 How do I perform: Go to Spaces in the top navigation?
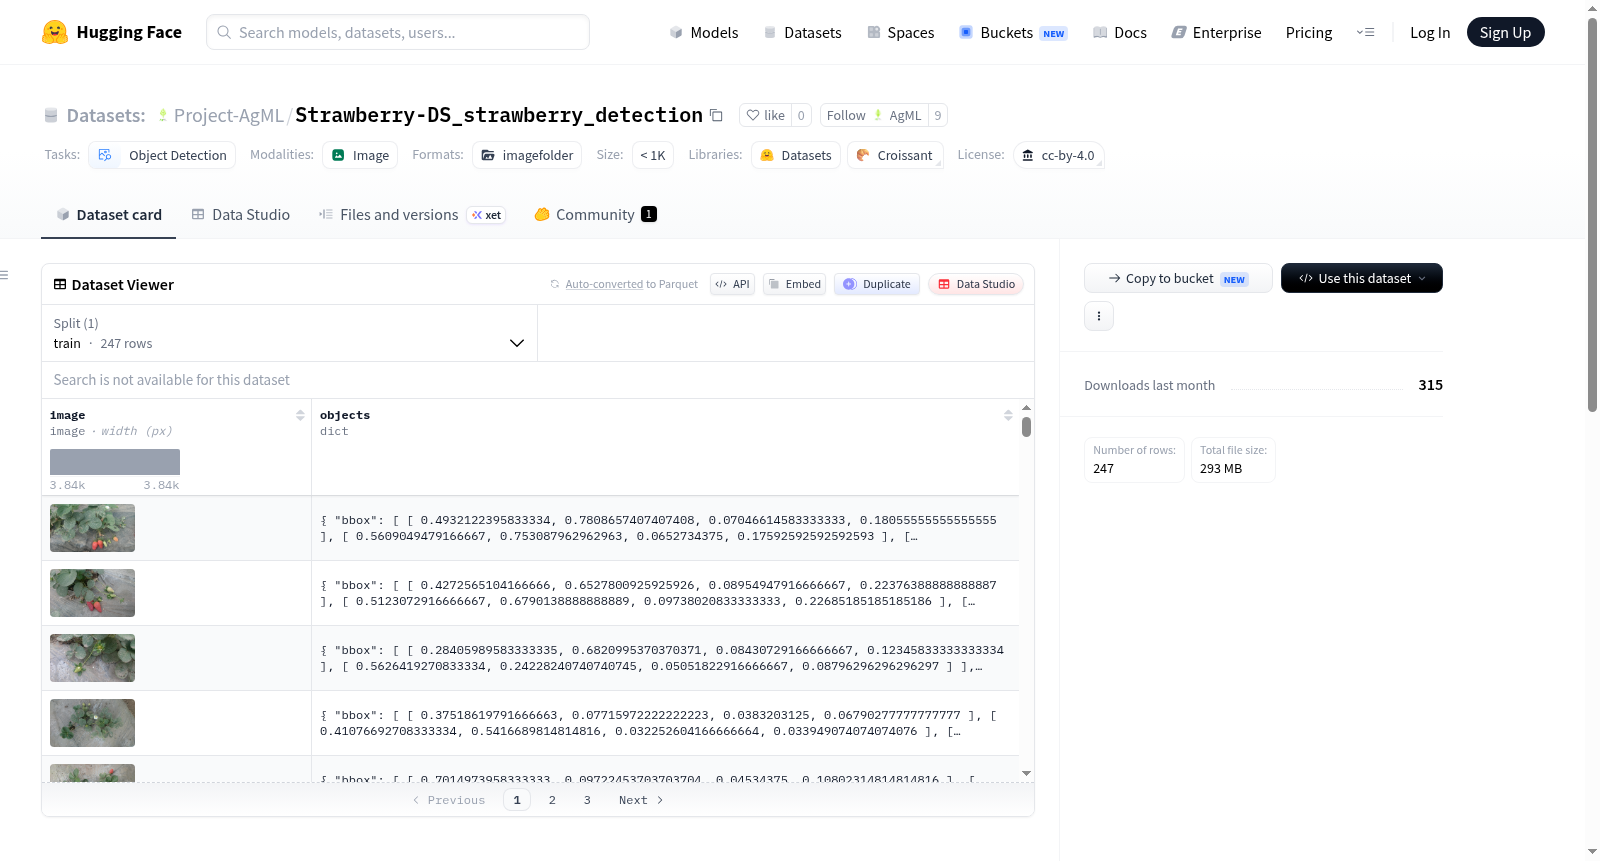900,32
